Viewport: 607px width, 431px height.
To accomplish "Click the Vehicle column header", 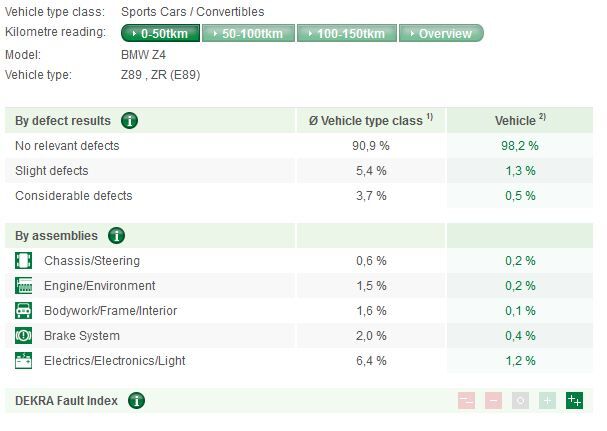I will pyautogui.click(x=519, y=121).
